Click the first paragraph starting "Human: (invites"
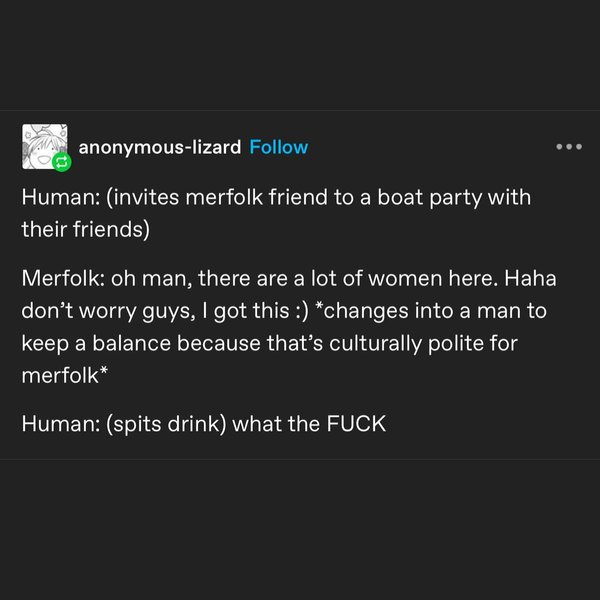This screenshot has height=600, width=600. coord(275,197)
